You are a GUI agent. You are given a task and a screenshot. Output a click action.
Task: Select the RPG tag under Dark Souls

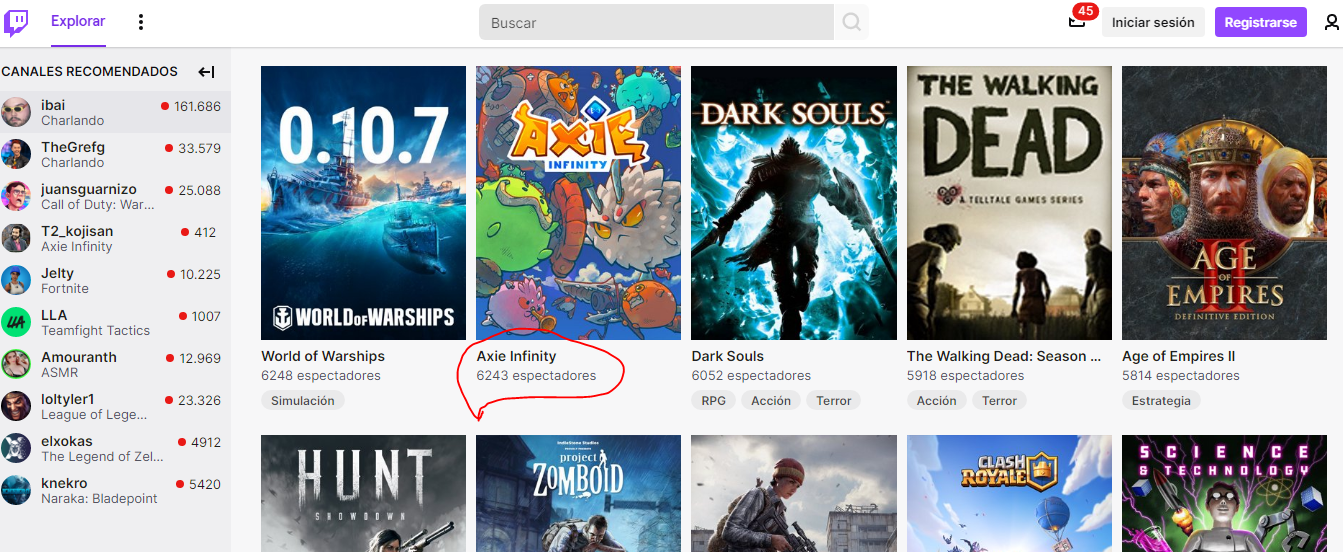[x=714, y=400]
